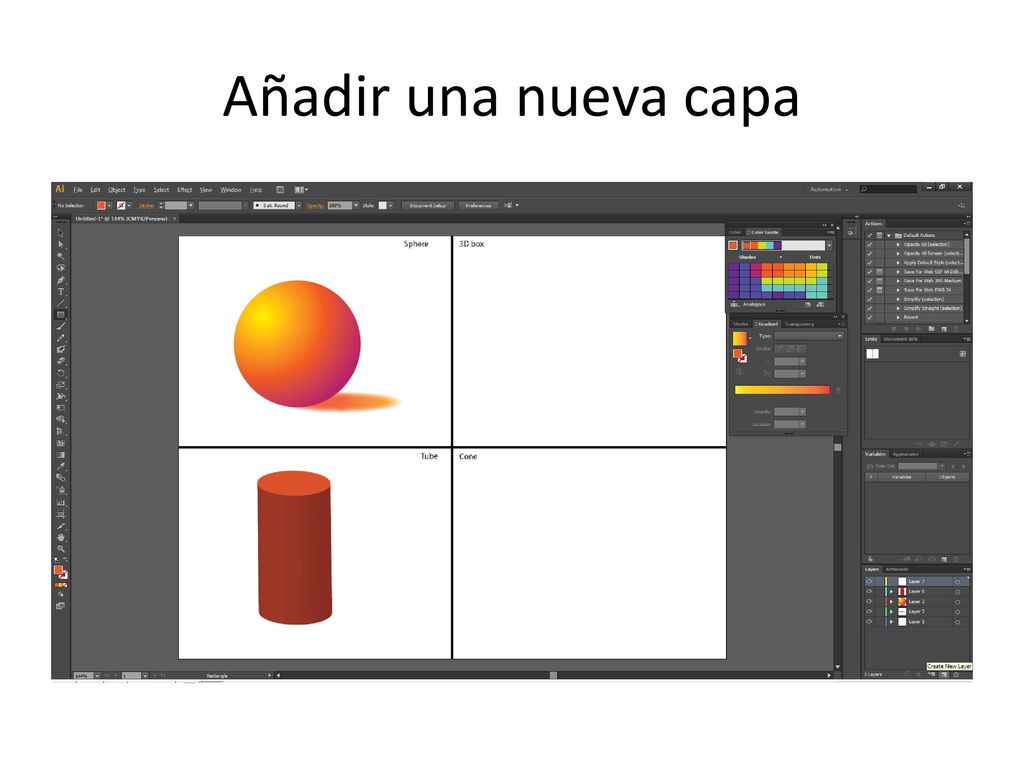
Task: Click the Create New Layer icon
Action: 944,675
